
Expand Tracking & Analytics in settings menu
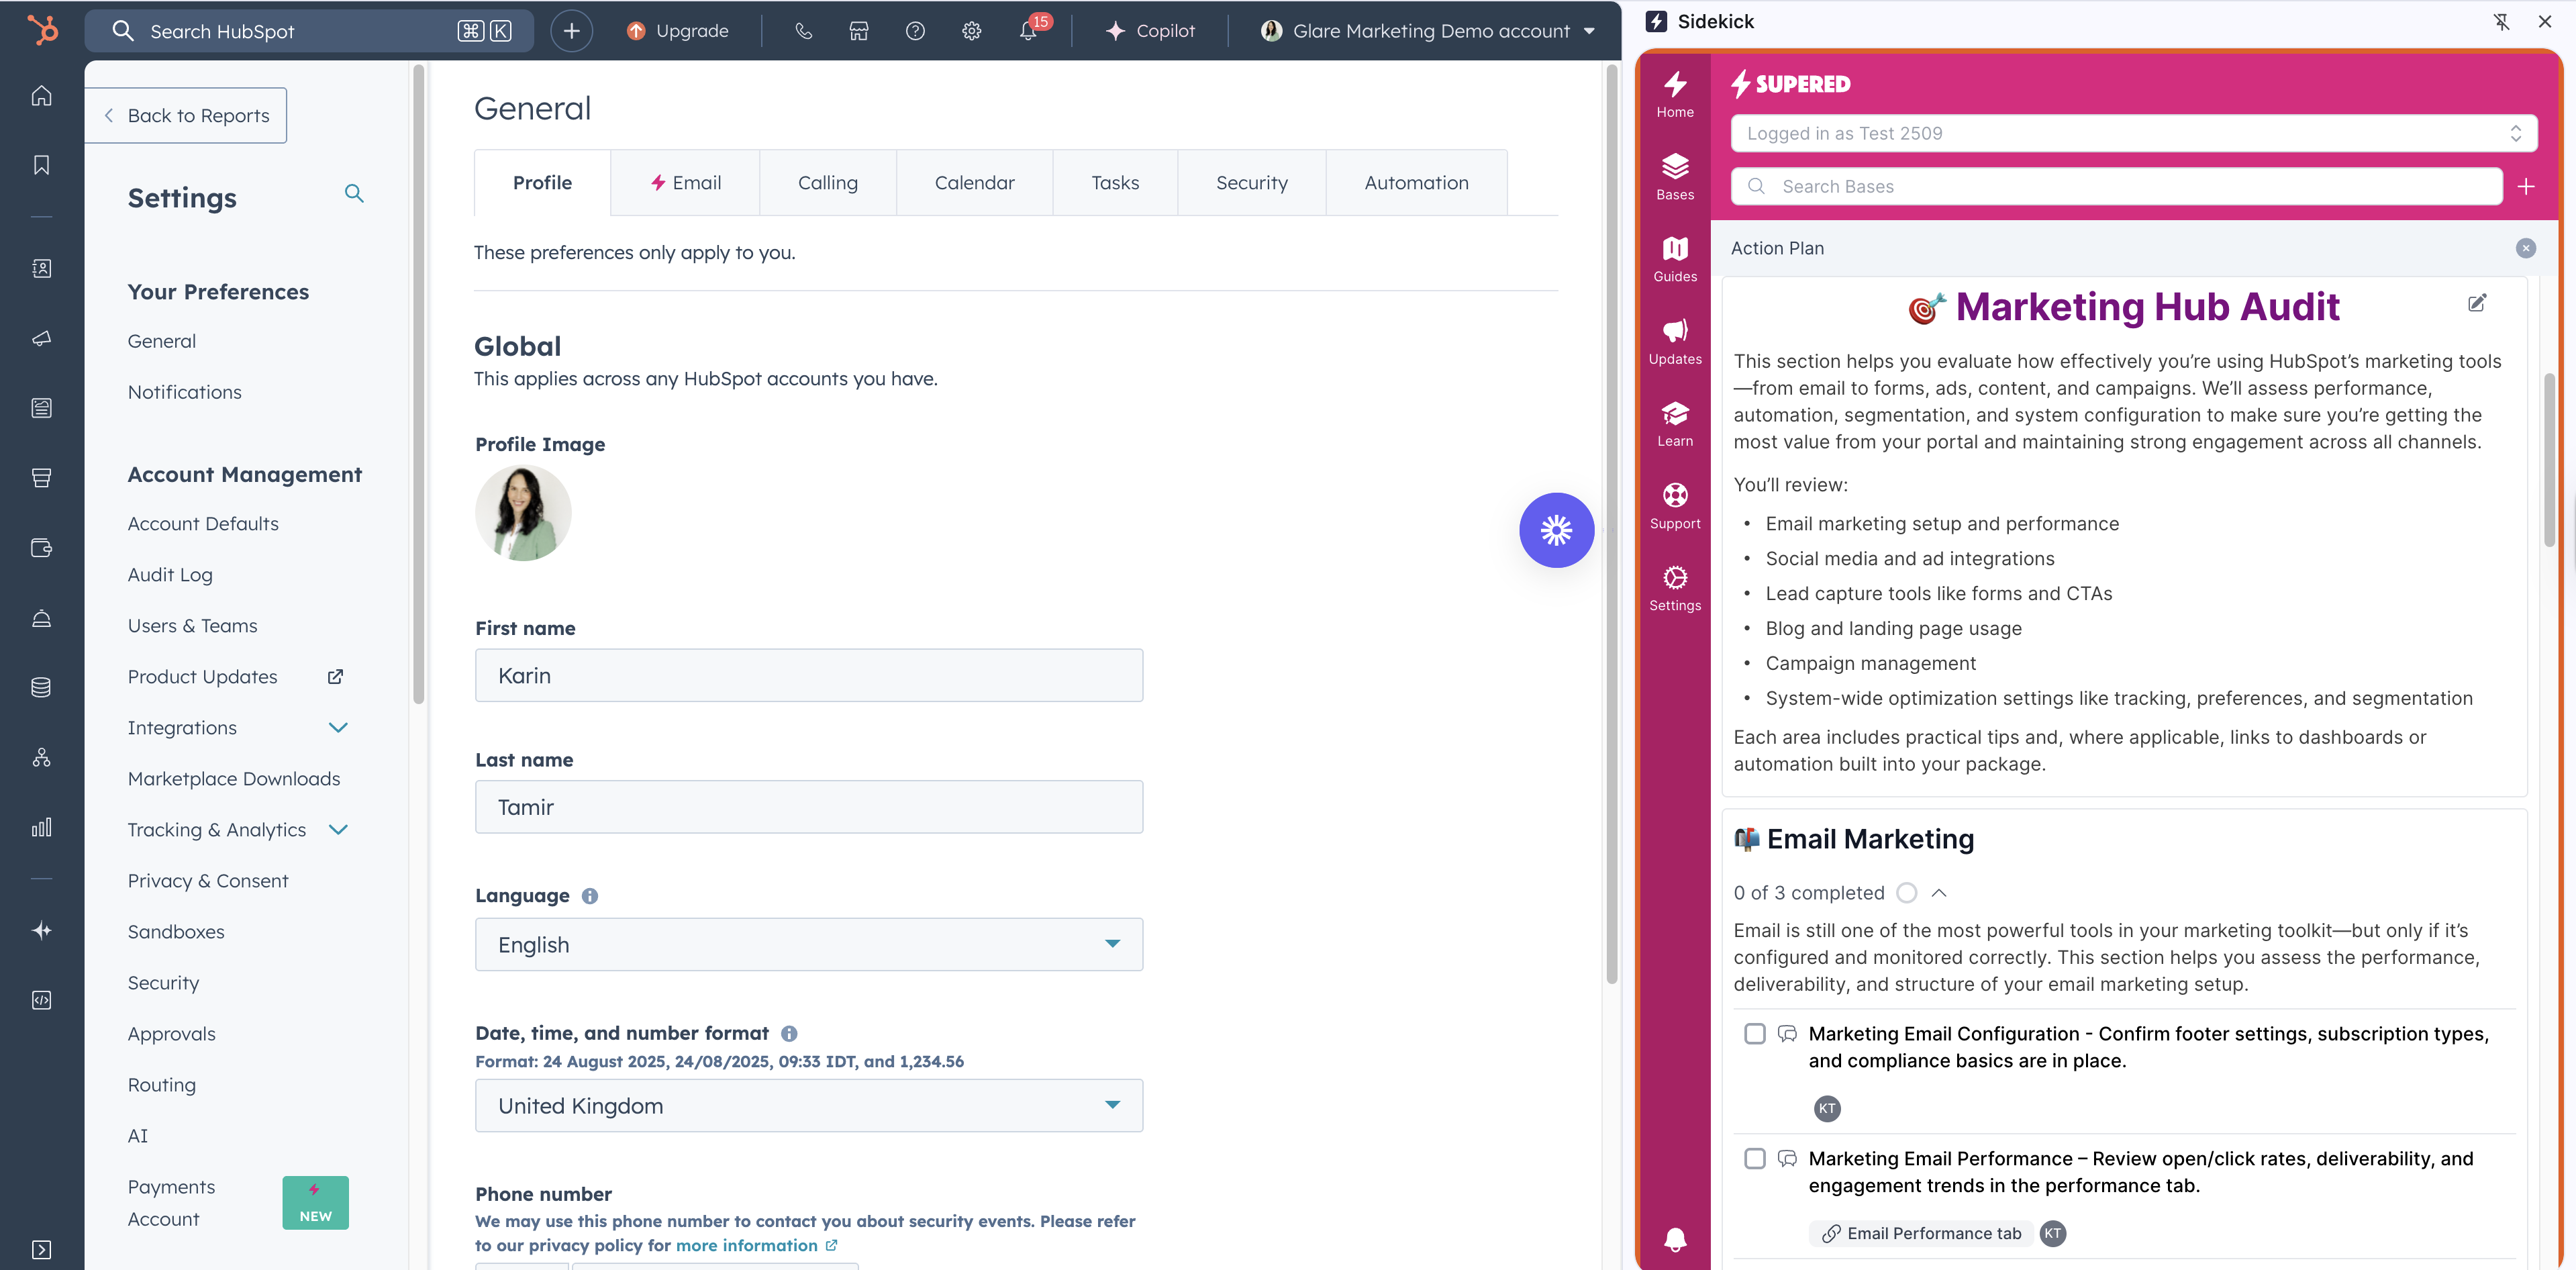click(x=338, y=830)
